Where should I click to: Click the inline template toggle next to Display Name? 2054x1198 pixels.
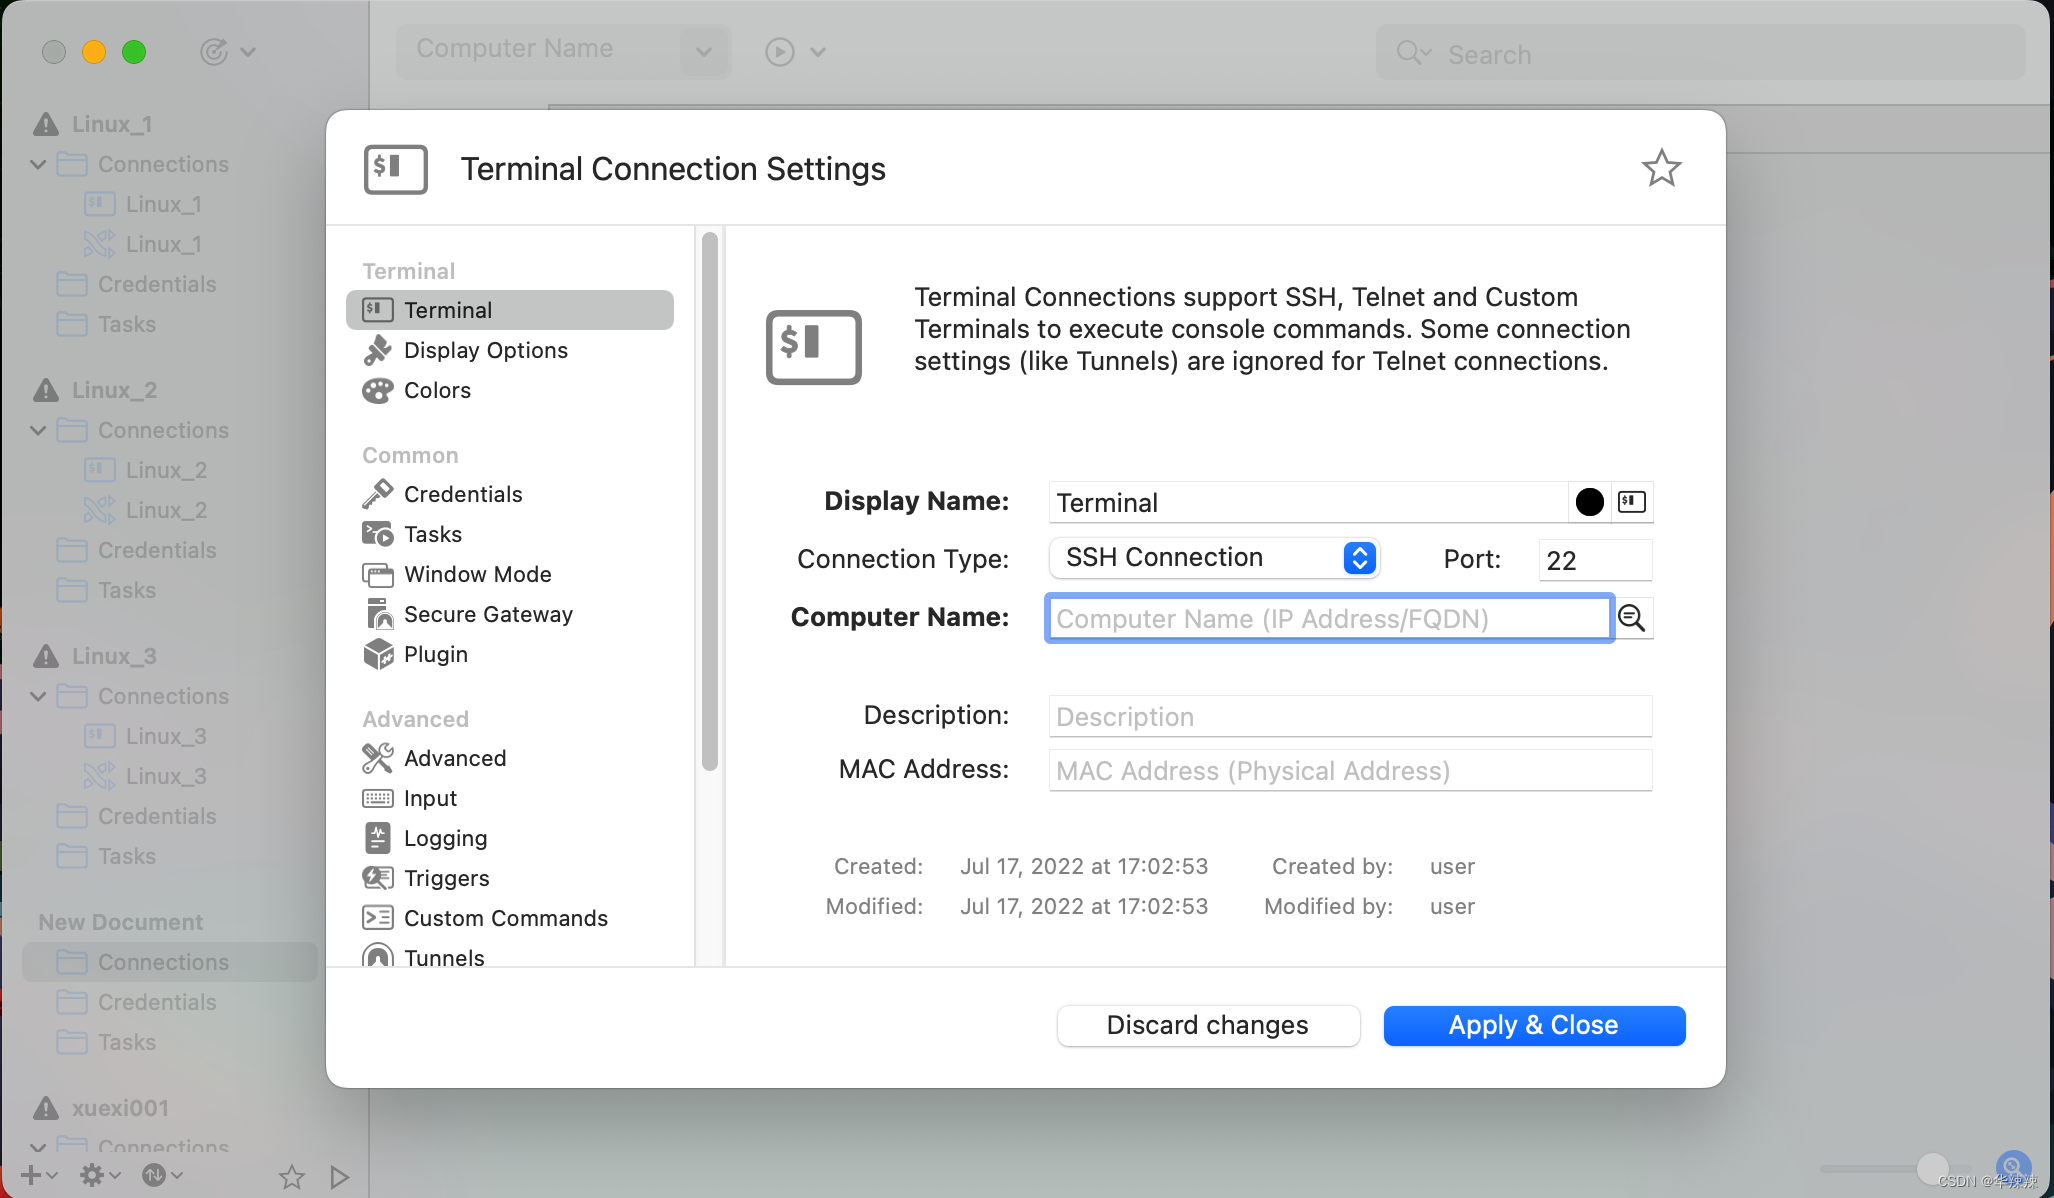point(1631,501)
